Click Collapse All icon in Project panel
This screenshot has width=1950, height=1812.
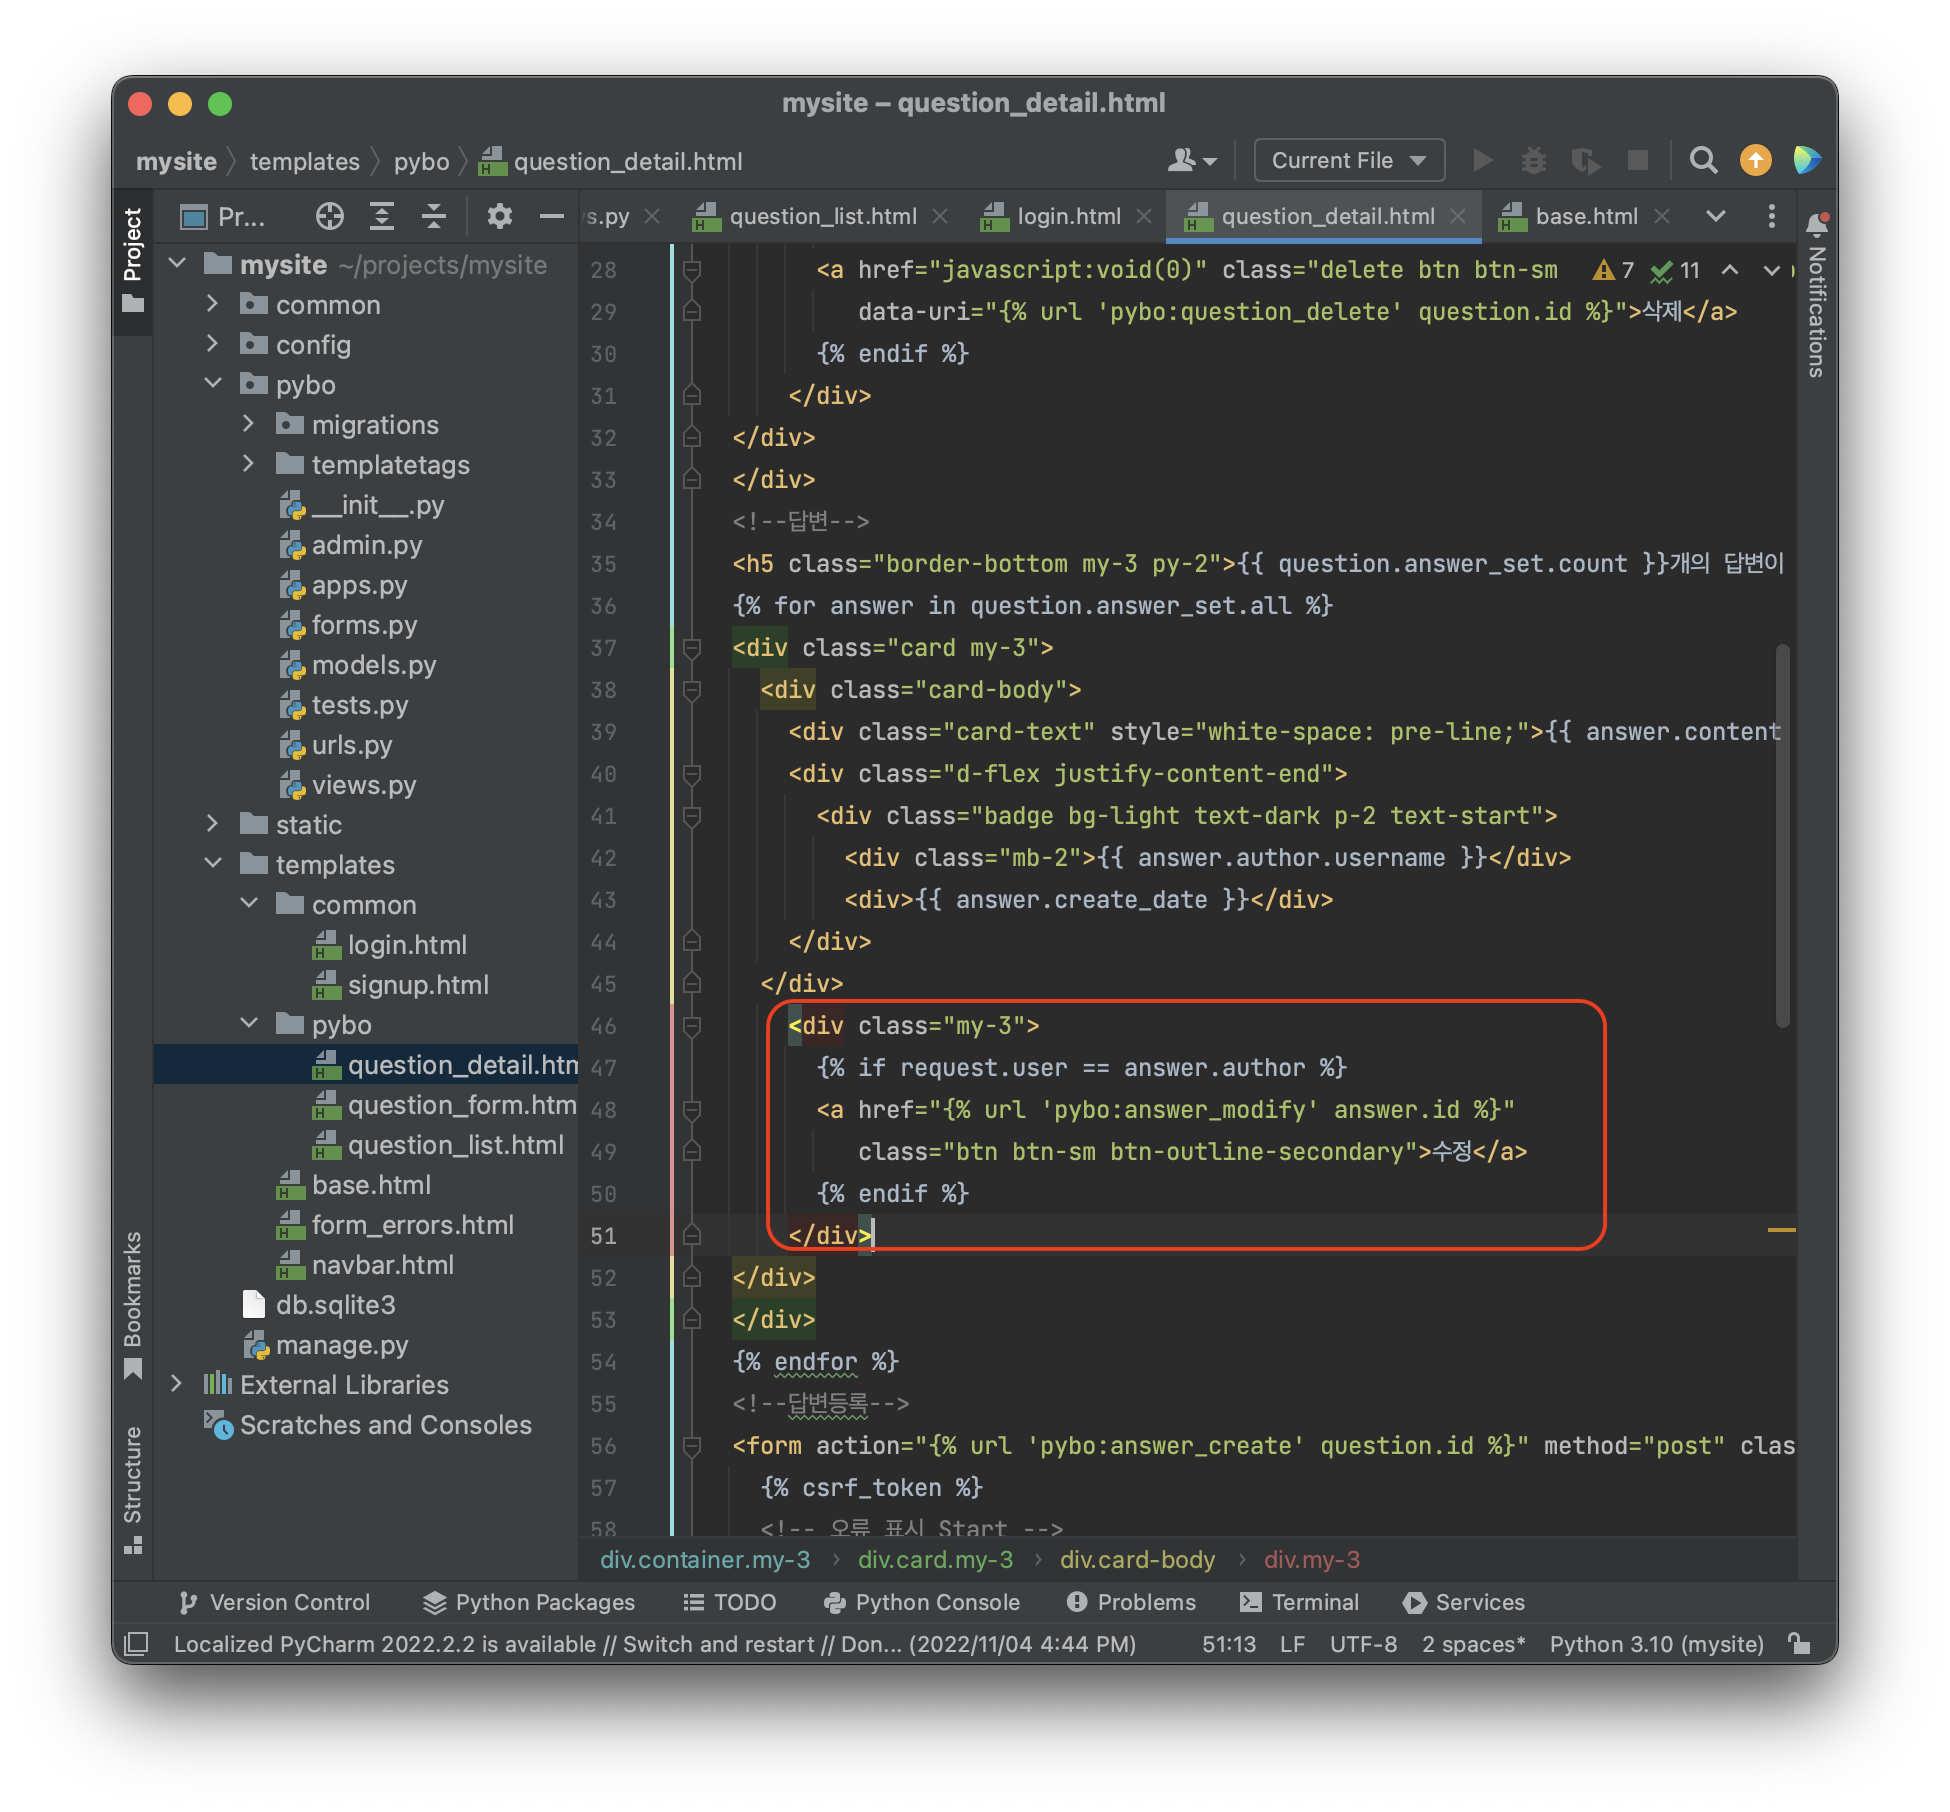(433, 216)
